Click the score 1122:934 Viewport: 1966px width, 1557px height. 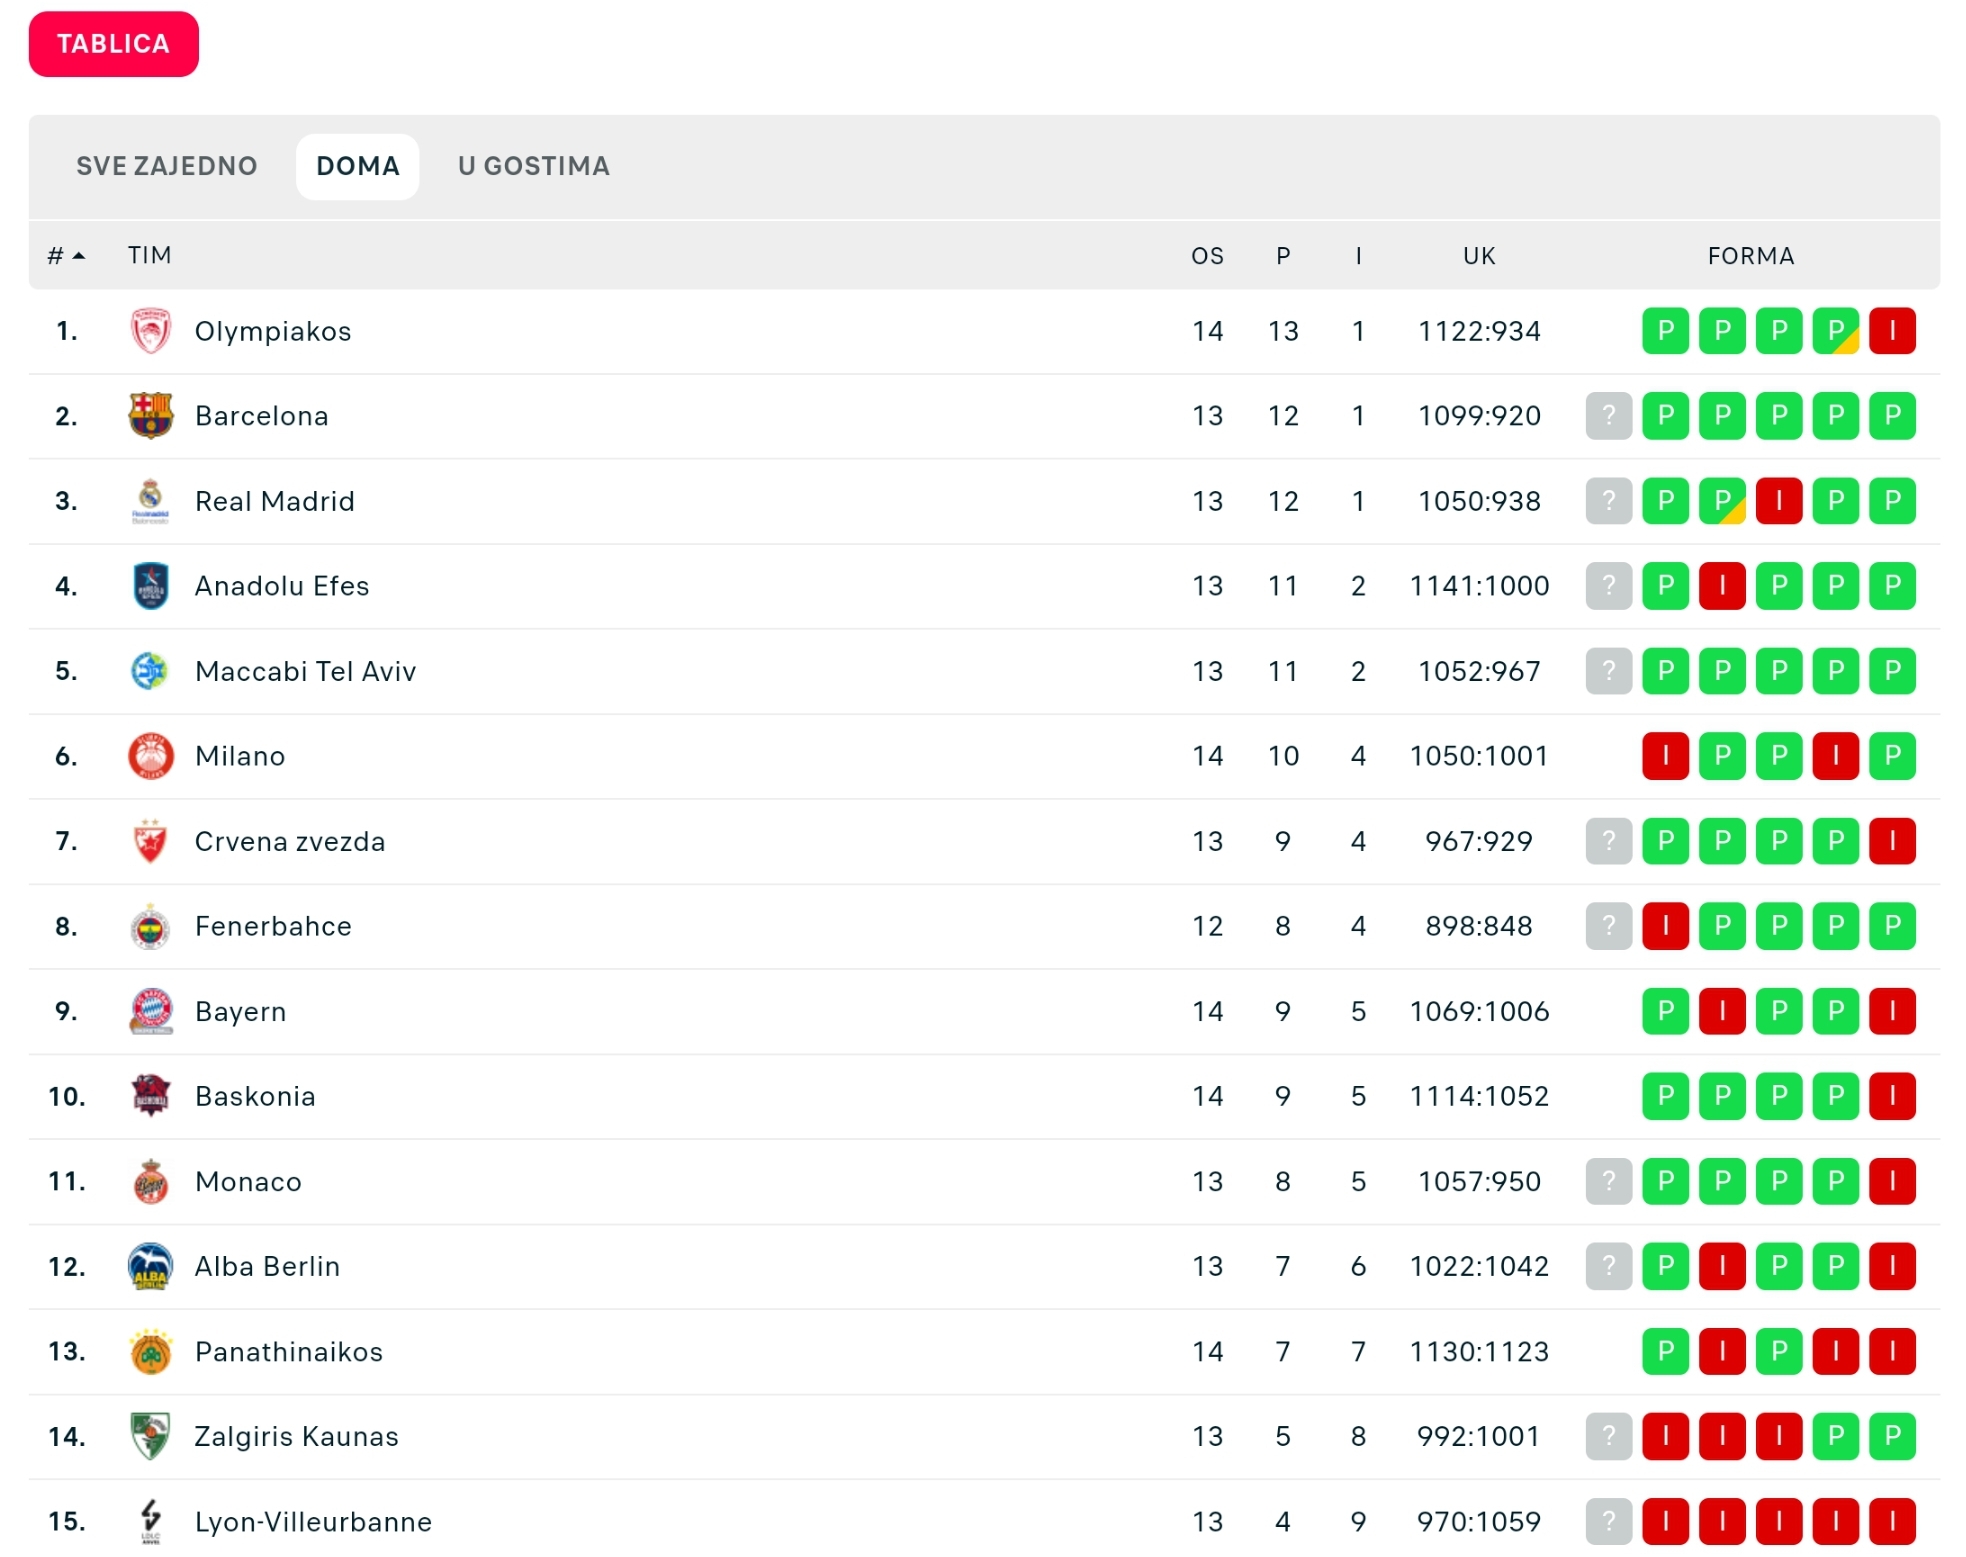[x=1479, y=331]
